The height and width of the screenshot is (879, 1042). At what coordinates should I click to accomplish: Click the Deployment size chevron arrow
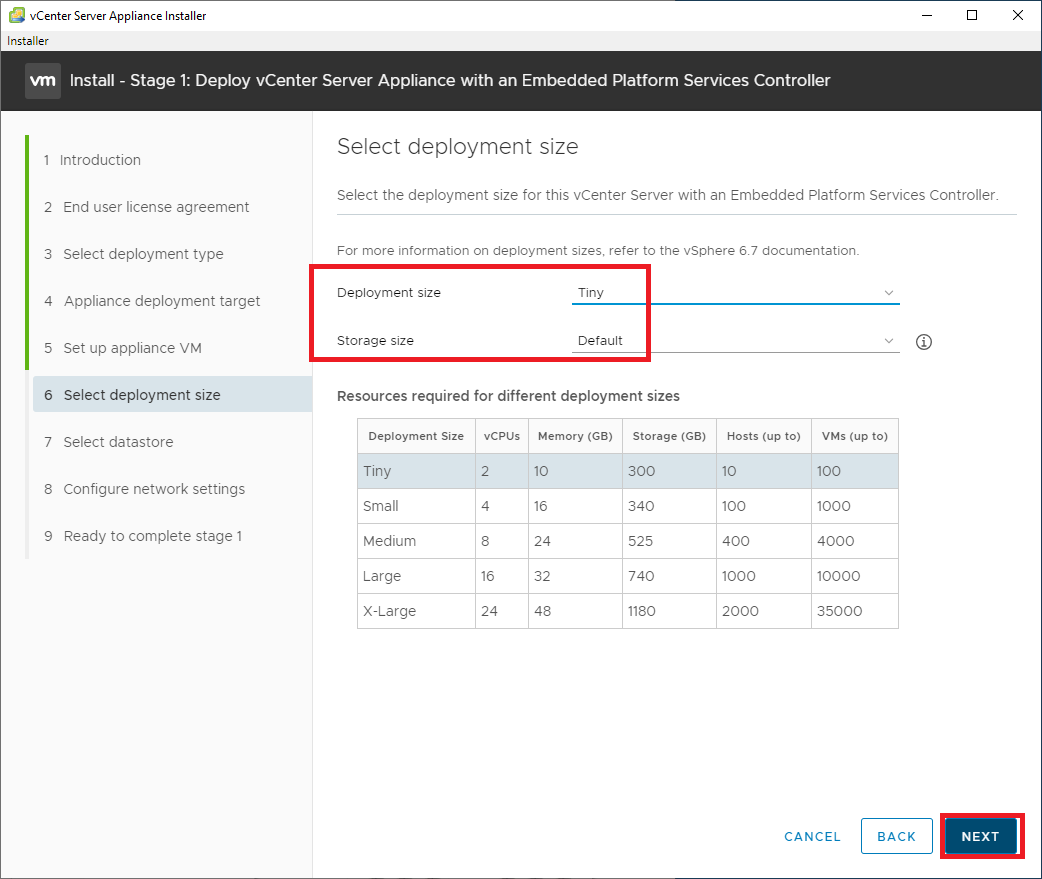[x=889, y=293]
